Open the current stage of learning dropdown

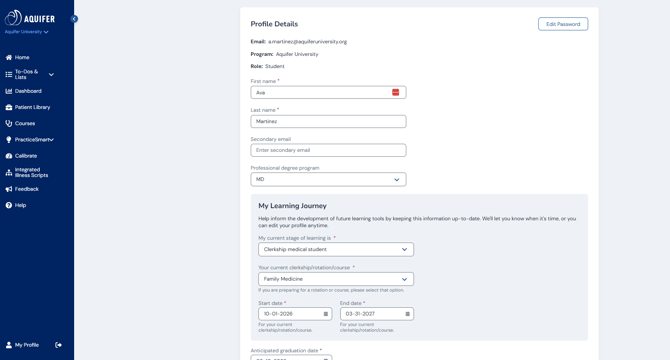point(336,249)
